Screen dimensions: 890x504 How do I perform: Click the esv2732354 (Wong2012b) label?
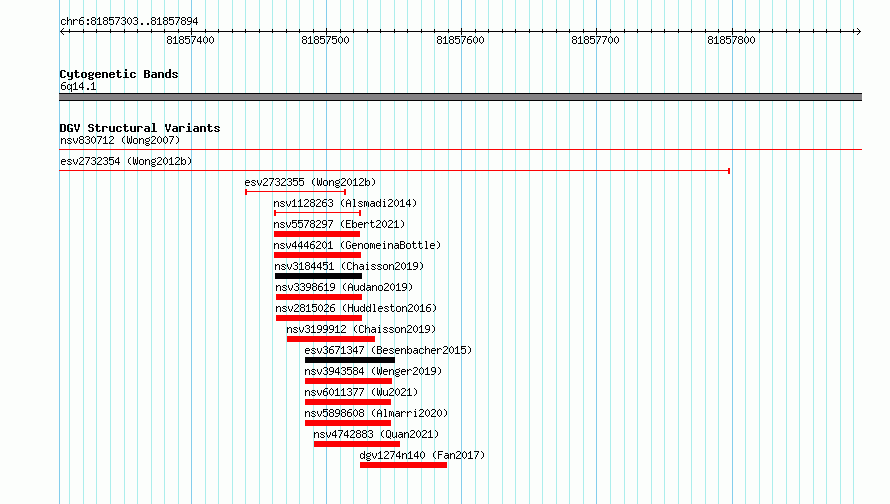(126, 161)
